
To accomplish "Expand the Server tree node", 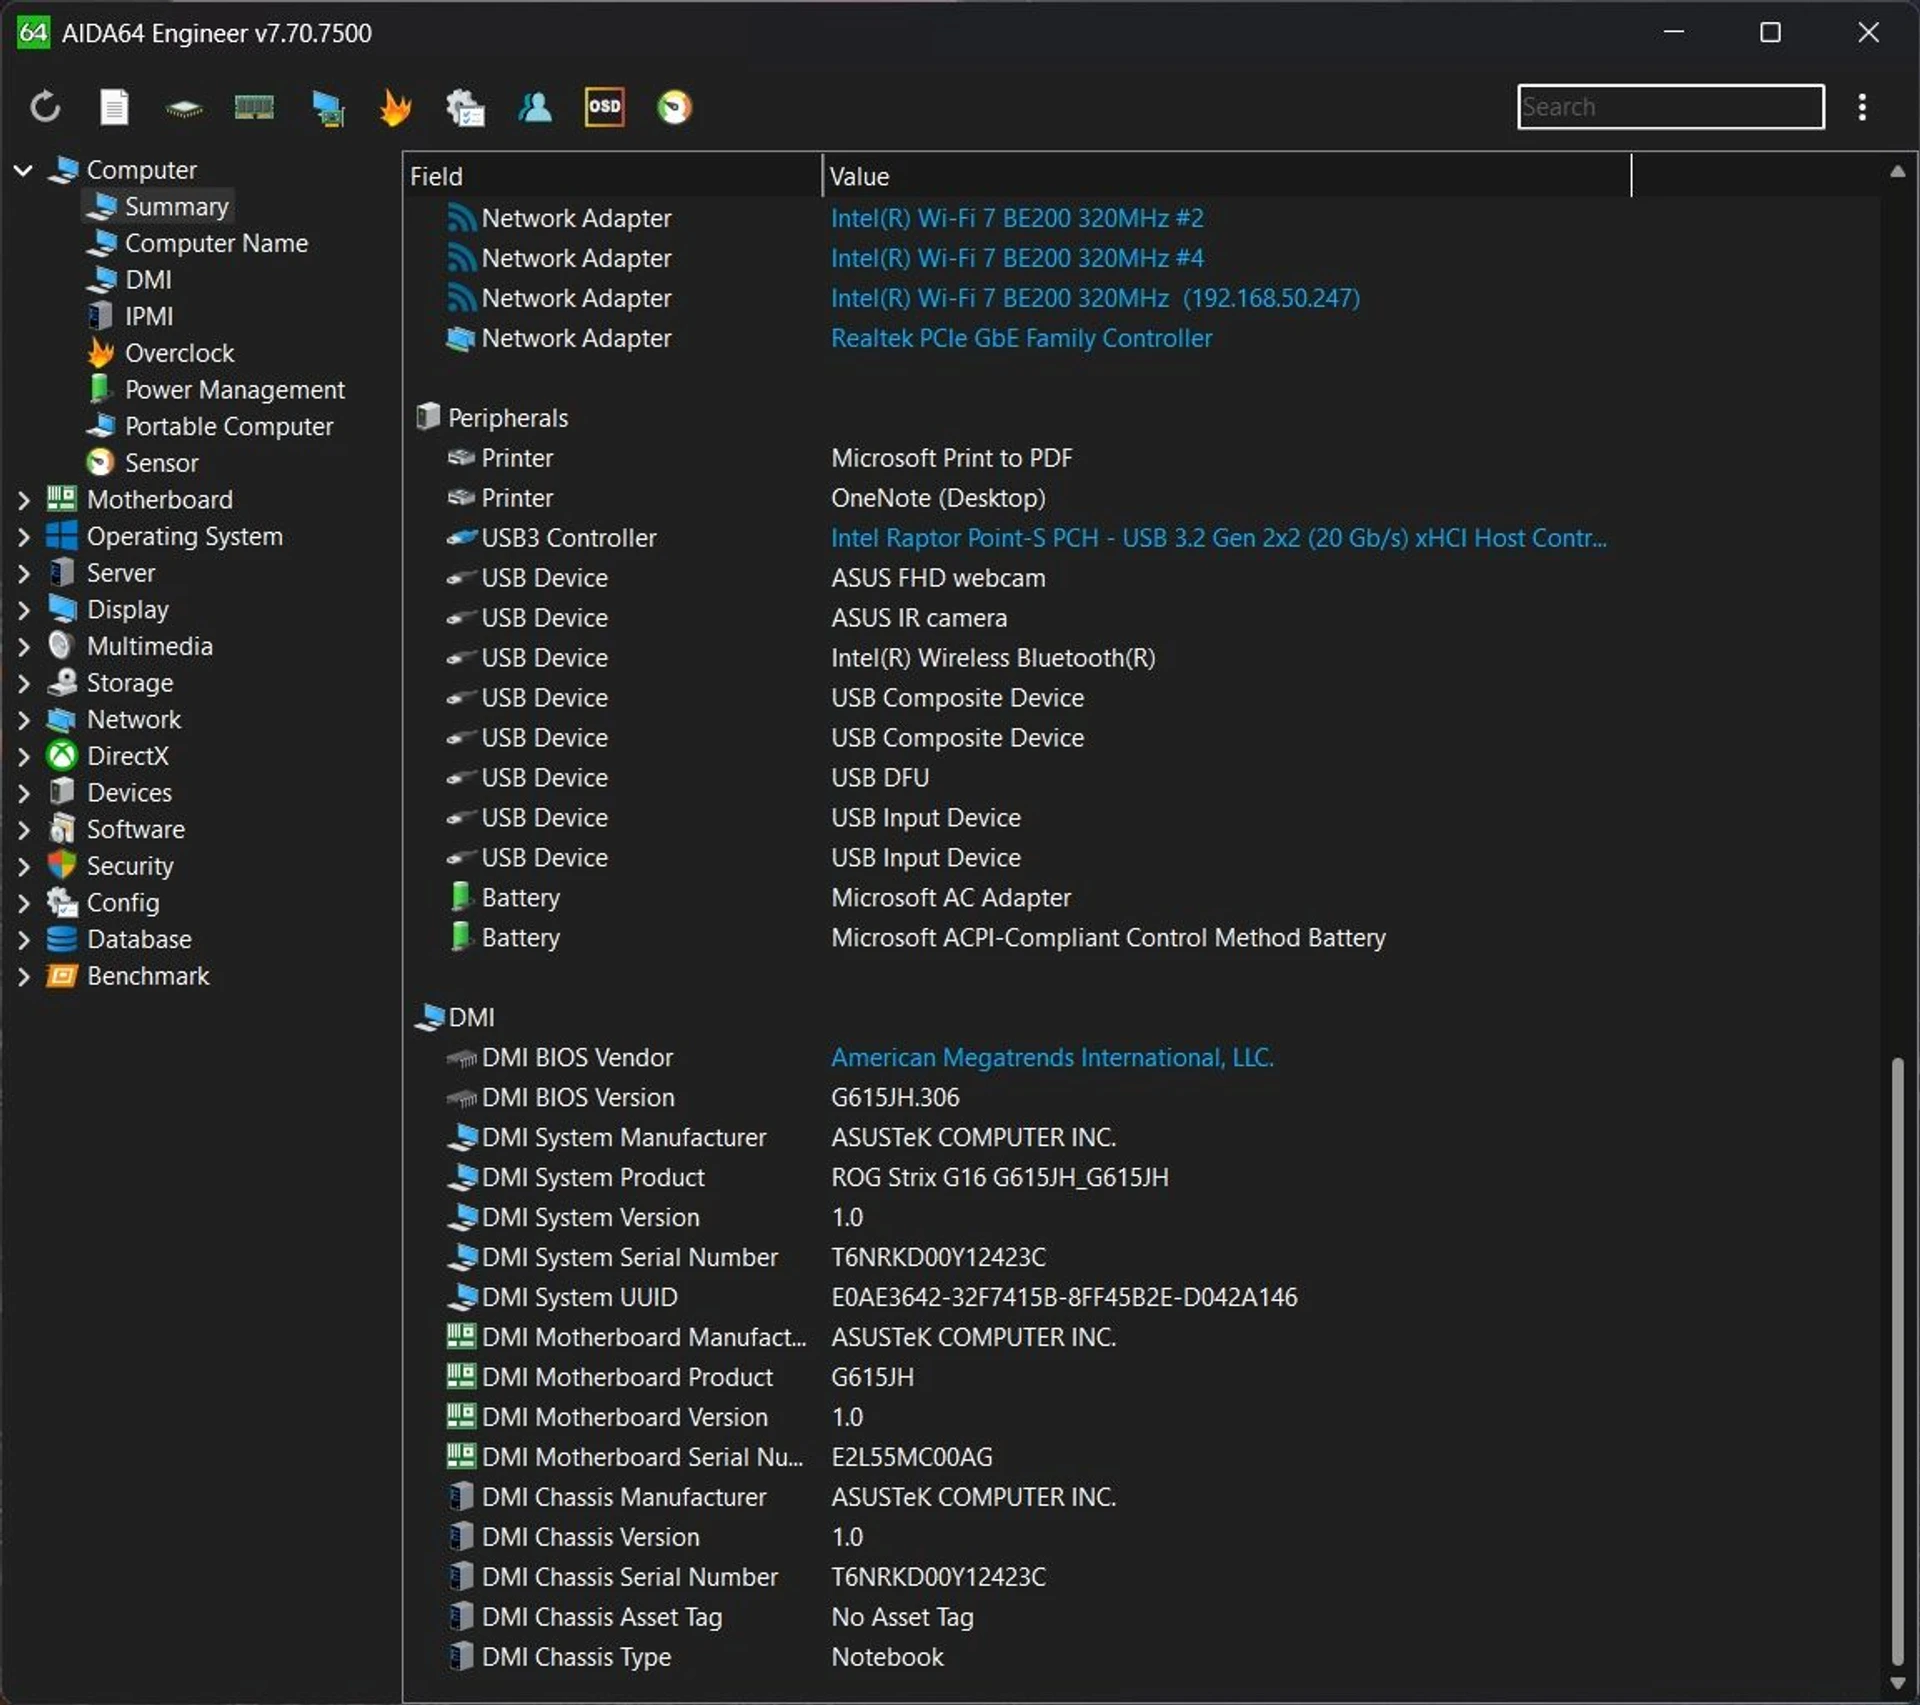I will [x=23, y=573].
